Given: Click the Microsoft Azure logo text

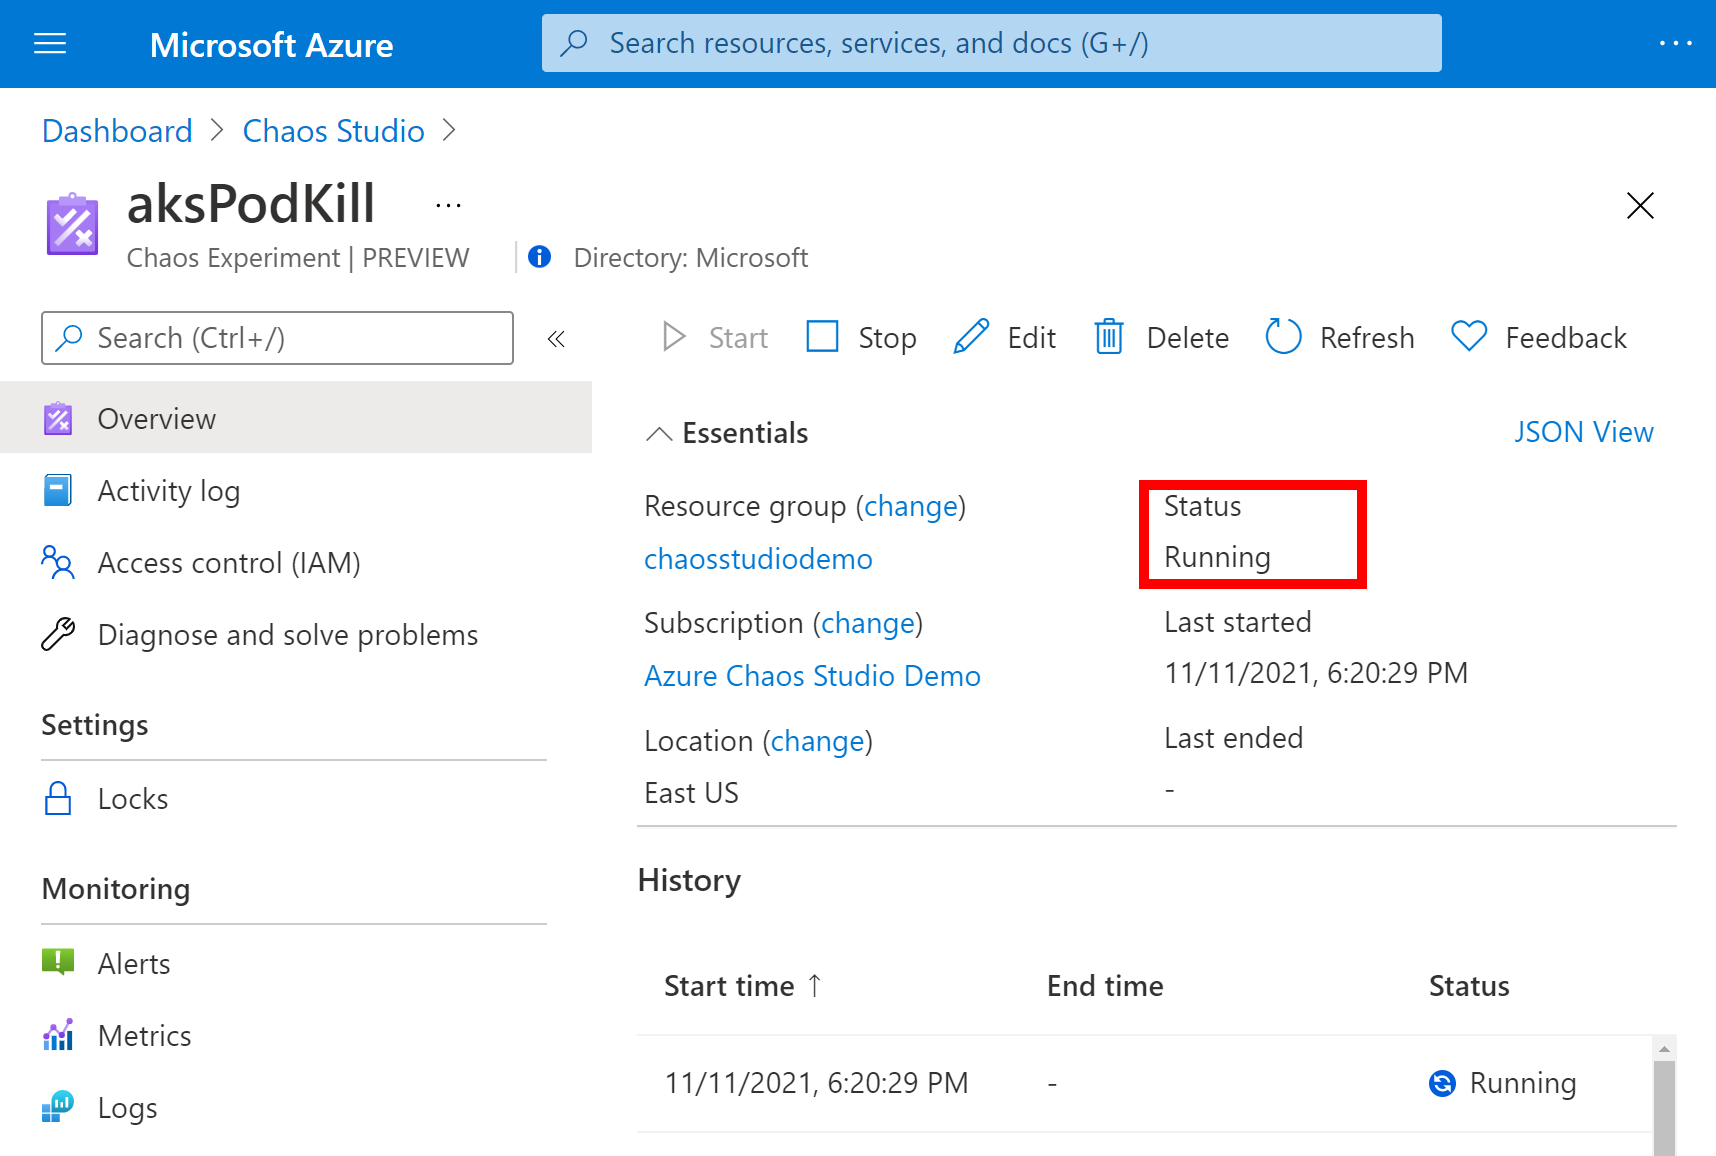Looking at the screenshot, I should point(271,45).
